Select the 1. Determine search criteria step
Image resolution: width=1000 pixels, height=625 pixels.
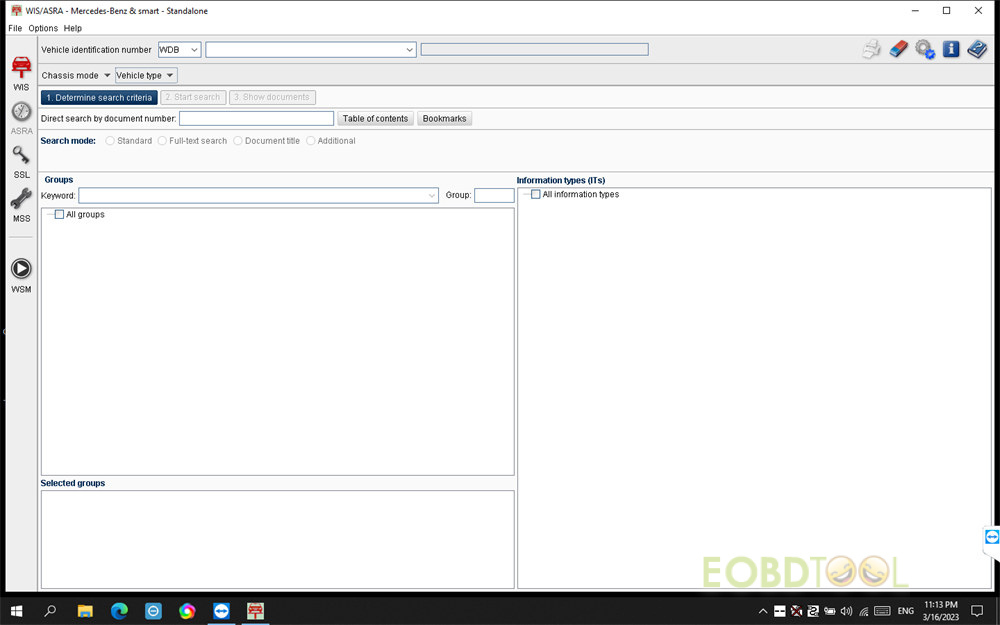pyautogui.click(x=99, y=98)
